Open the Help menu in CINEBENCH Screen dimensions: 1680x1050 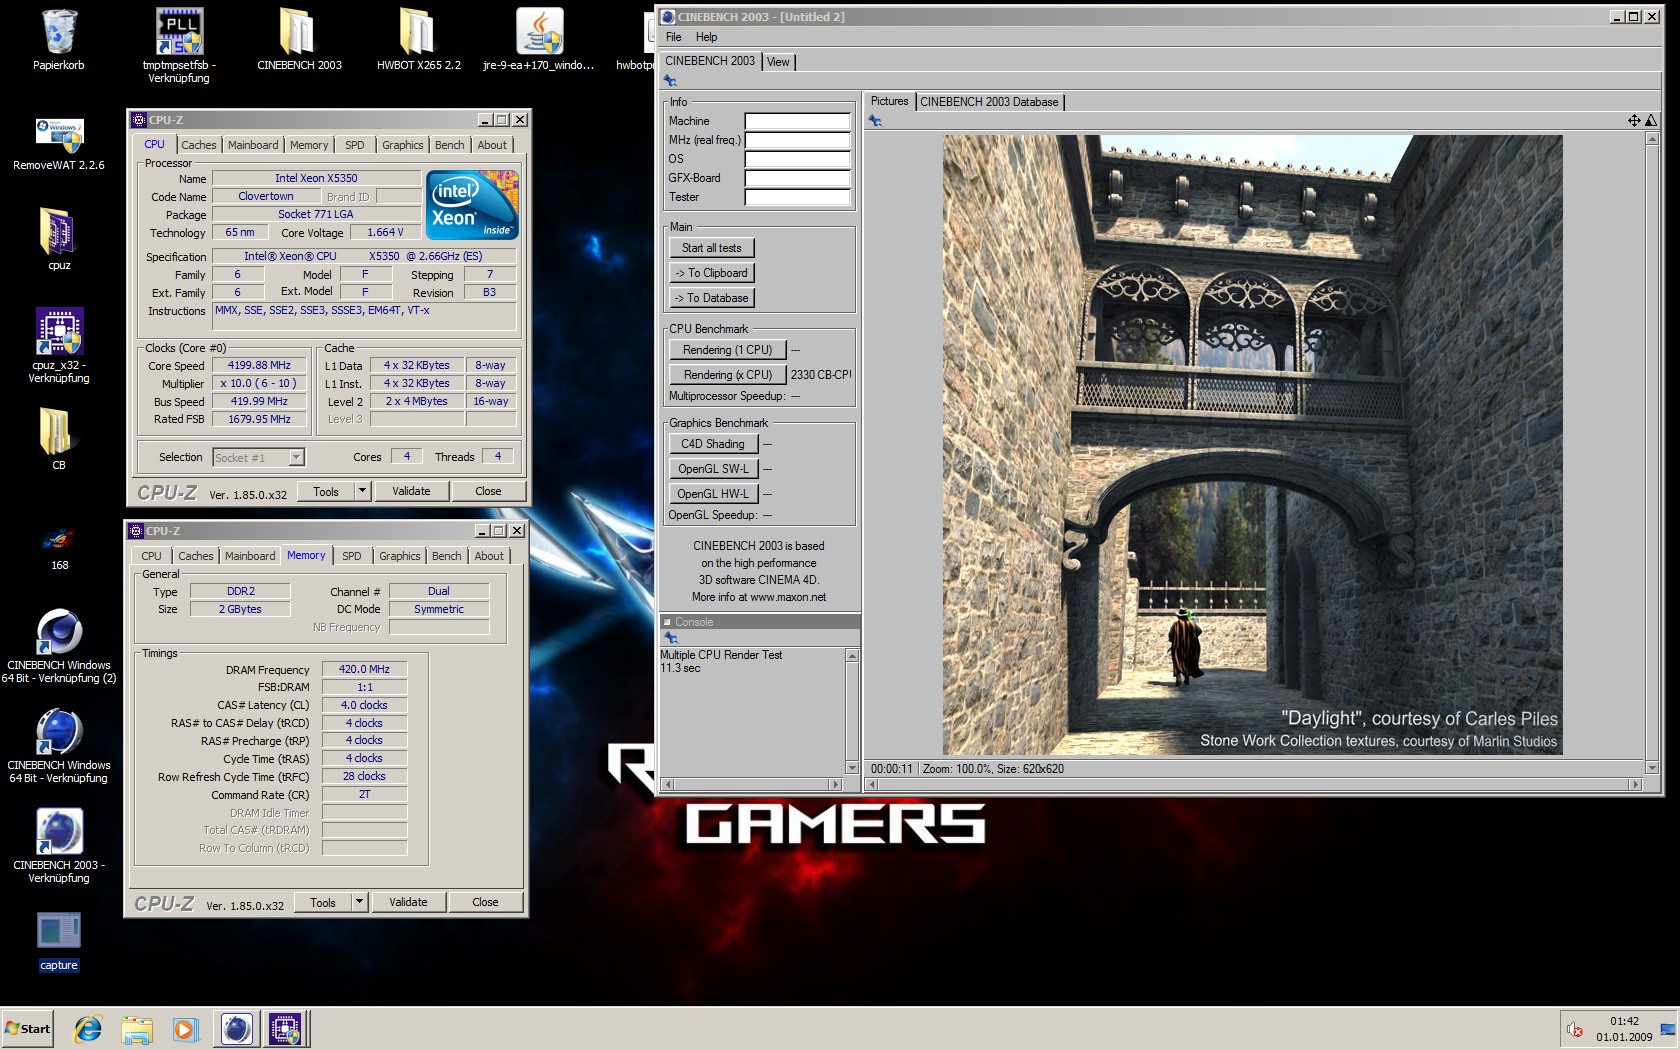tap(706, 37)
